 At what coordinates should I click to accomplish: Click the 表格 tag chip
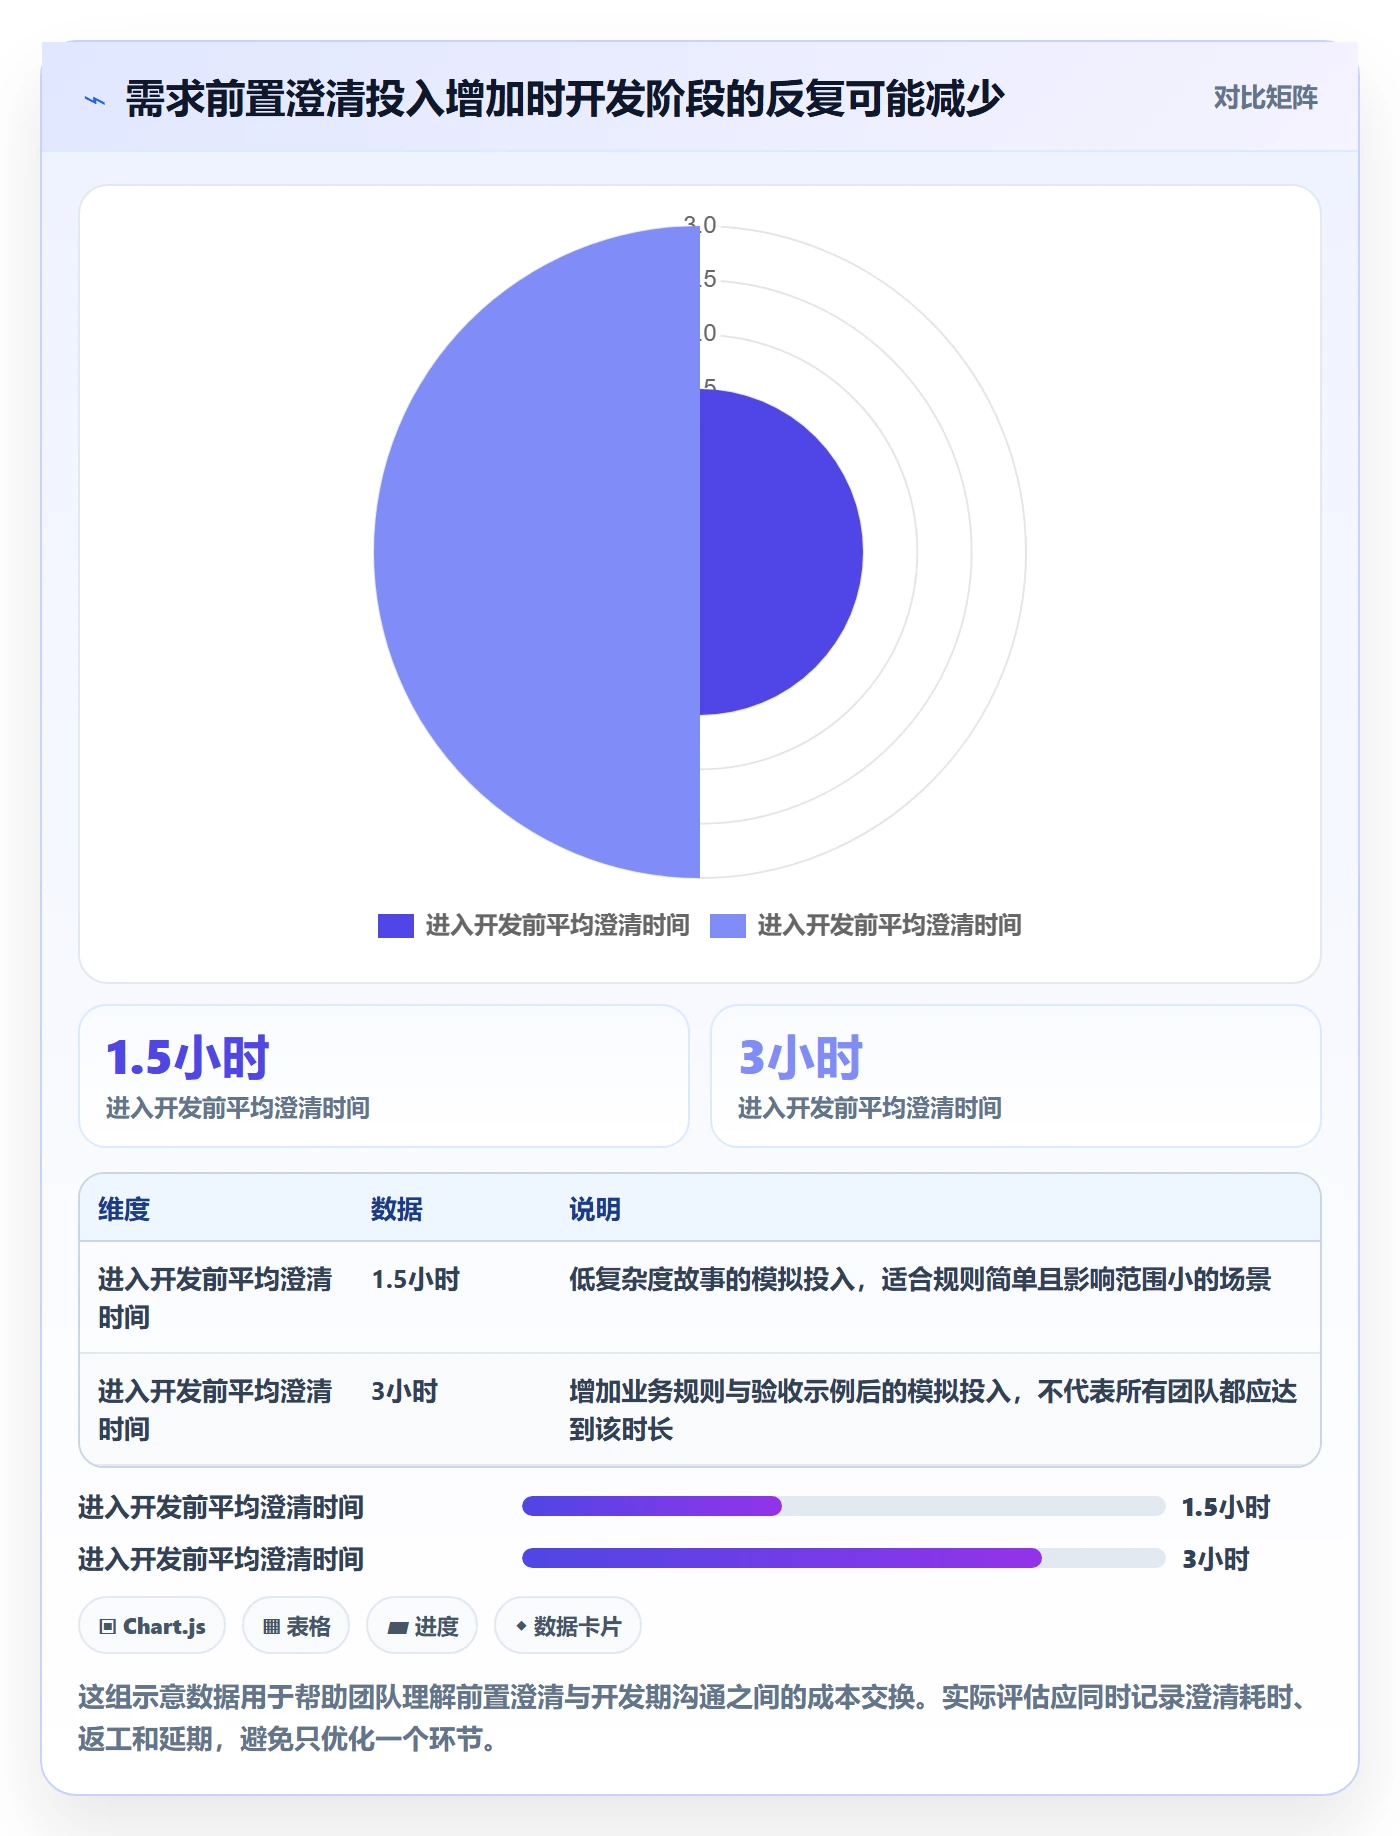pos(296,1626)
